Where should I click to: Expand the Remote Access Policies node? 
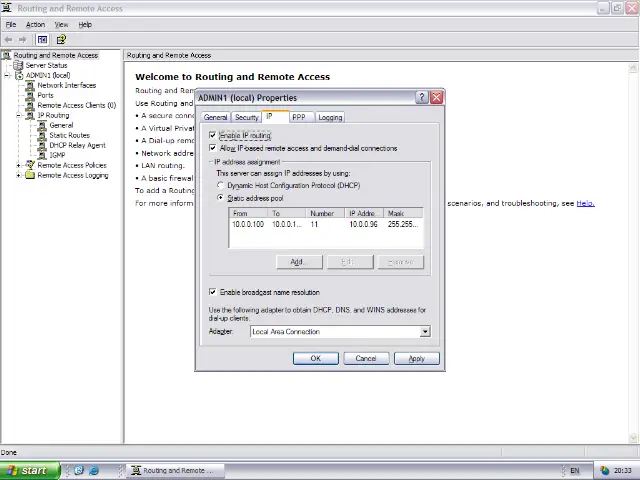(x=18, y=165)
